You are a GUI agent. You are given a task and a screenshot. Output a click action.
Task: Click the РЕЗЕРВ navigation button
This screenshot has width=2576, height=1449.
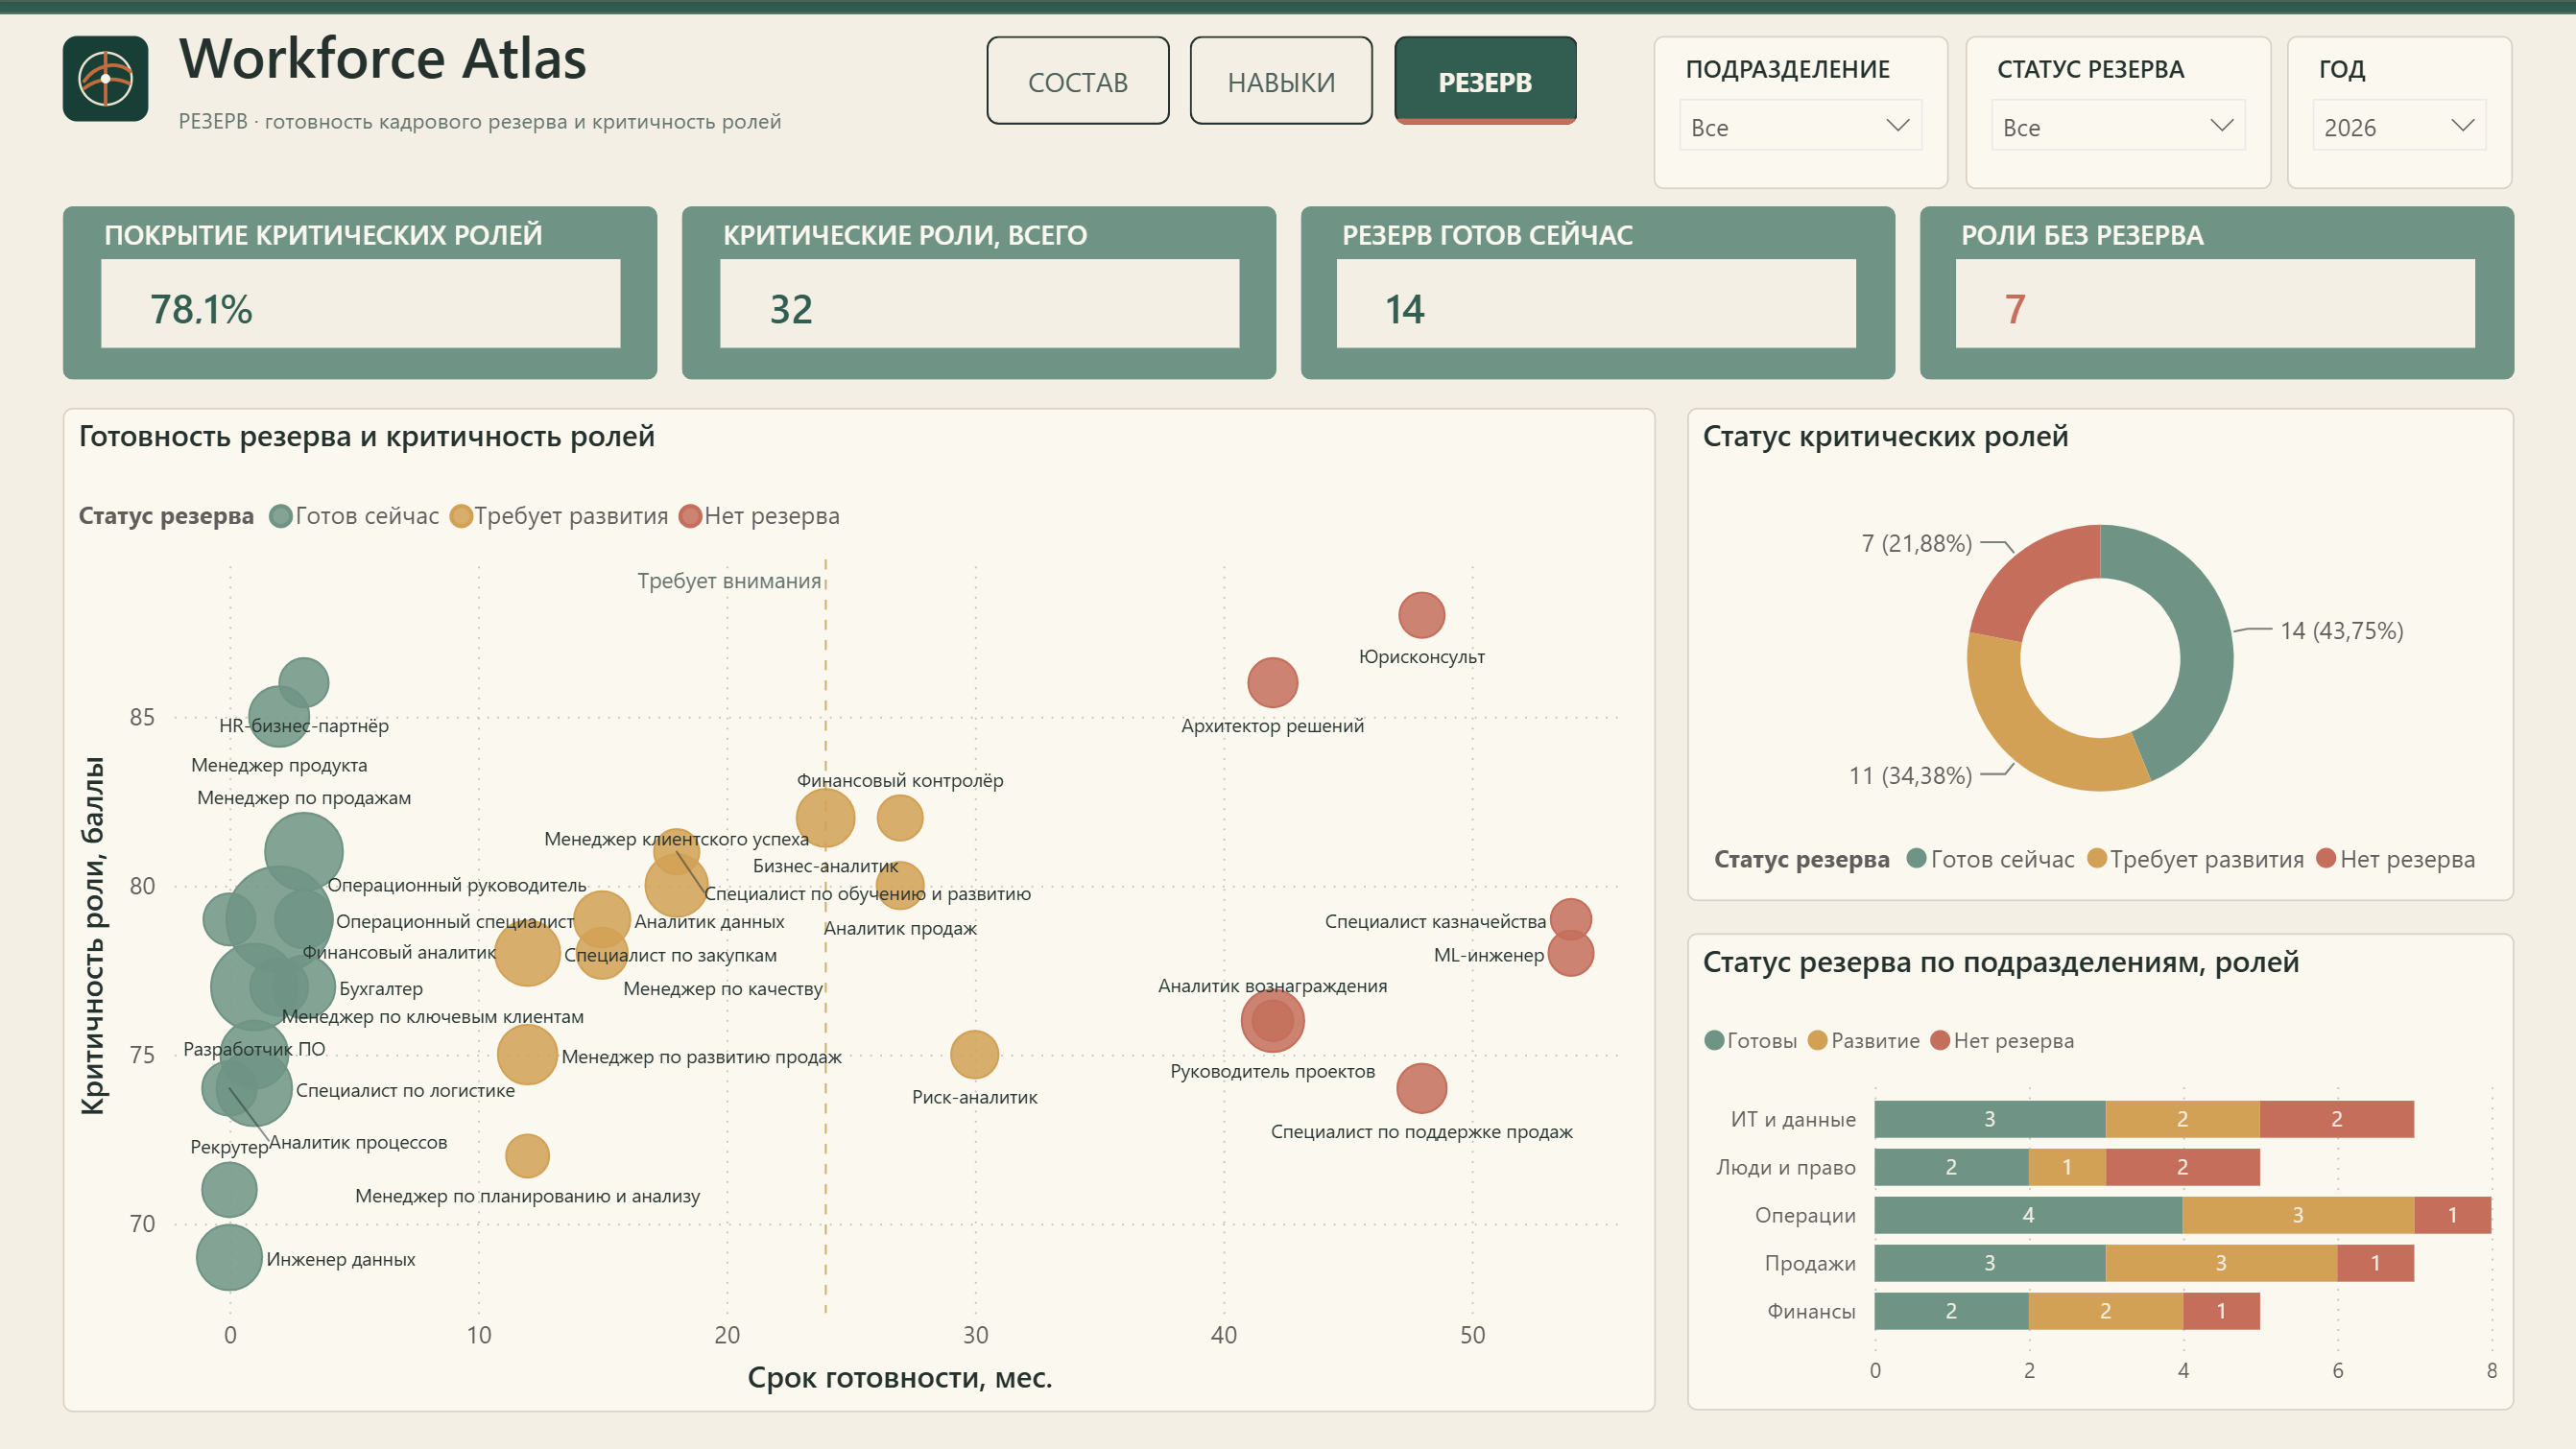click(x=1485, y=81)
